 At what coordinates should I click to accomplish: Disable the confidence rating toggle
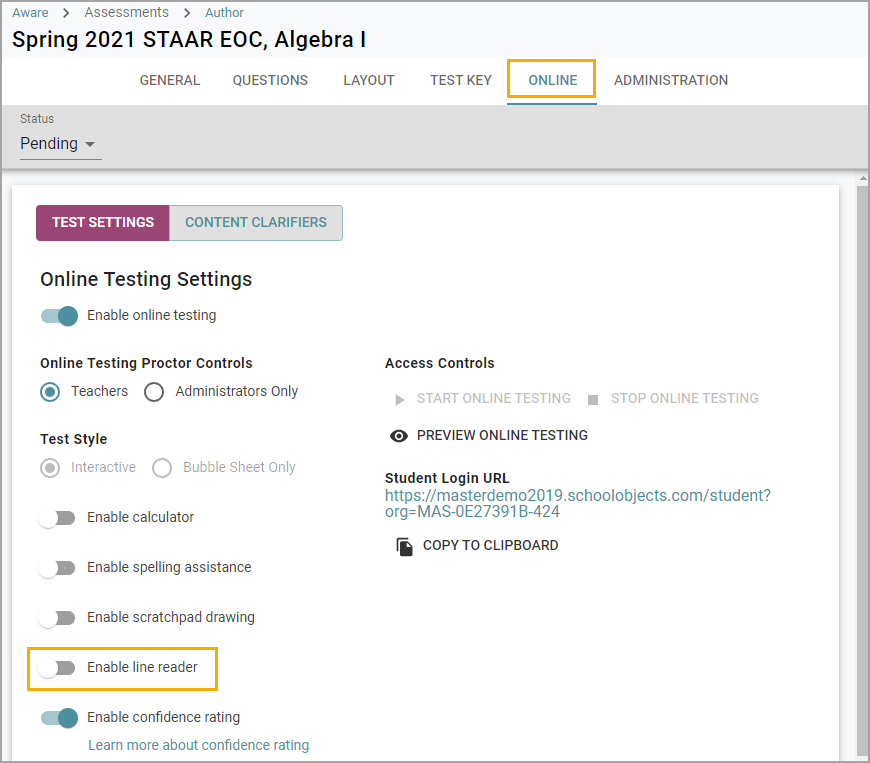pos(59,717)
